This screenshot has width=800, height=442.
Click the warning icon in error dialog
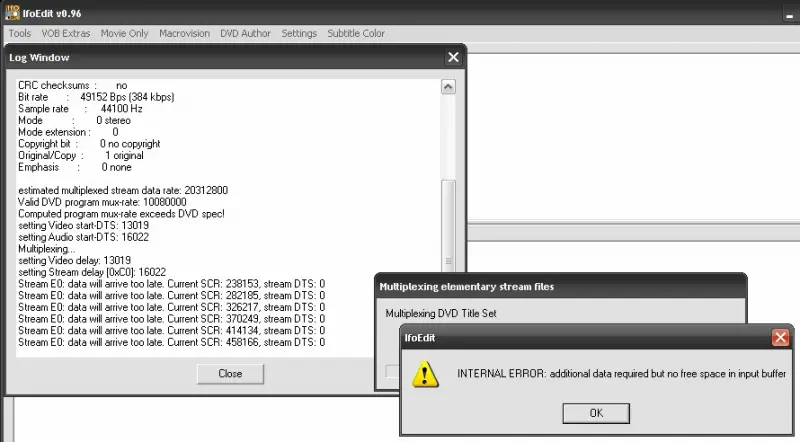[425, 374]
